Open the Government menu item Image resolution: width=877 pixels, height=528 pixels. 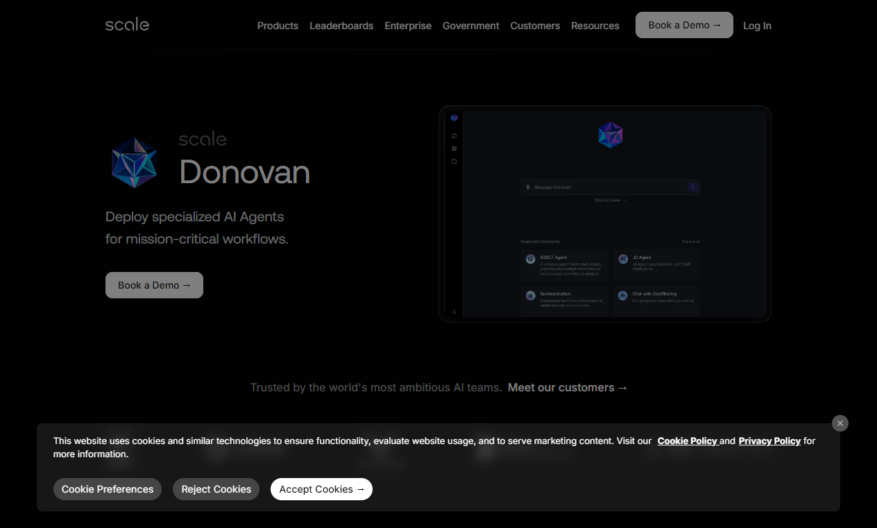[470, 26]
